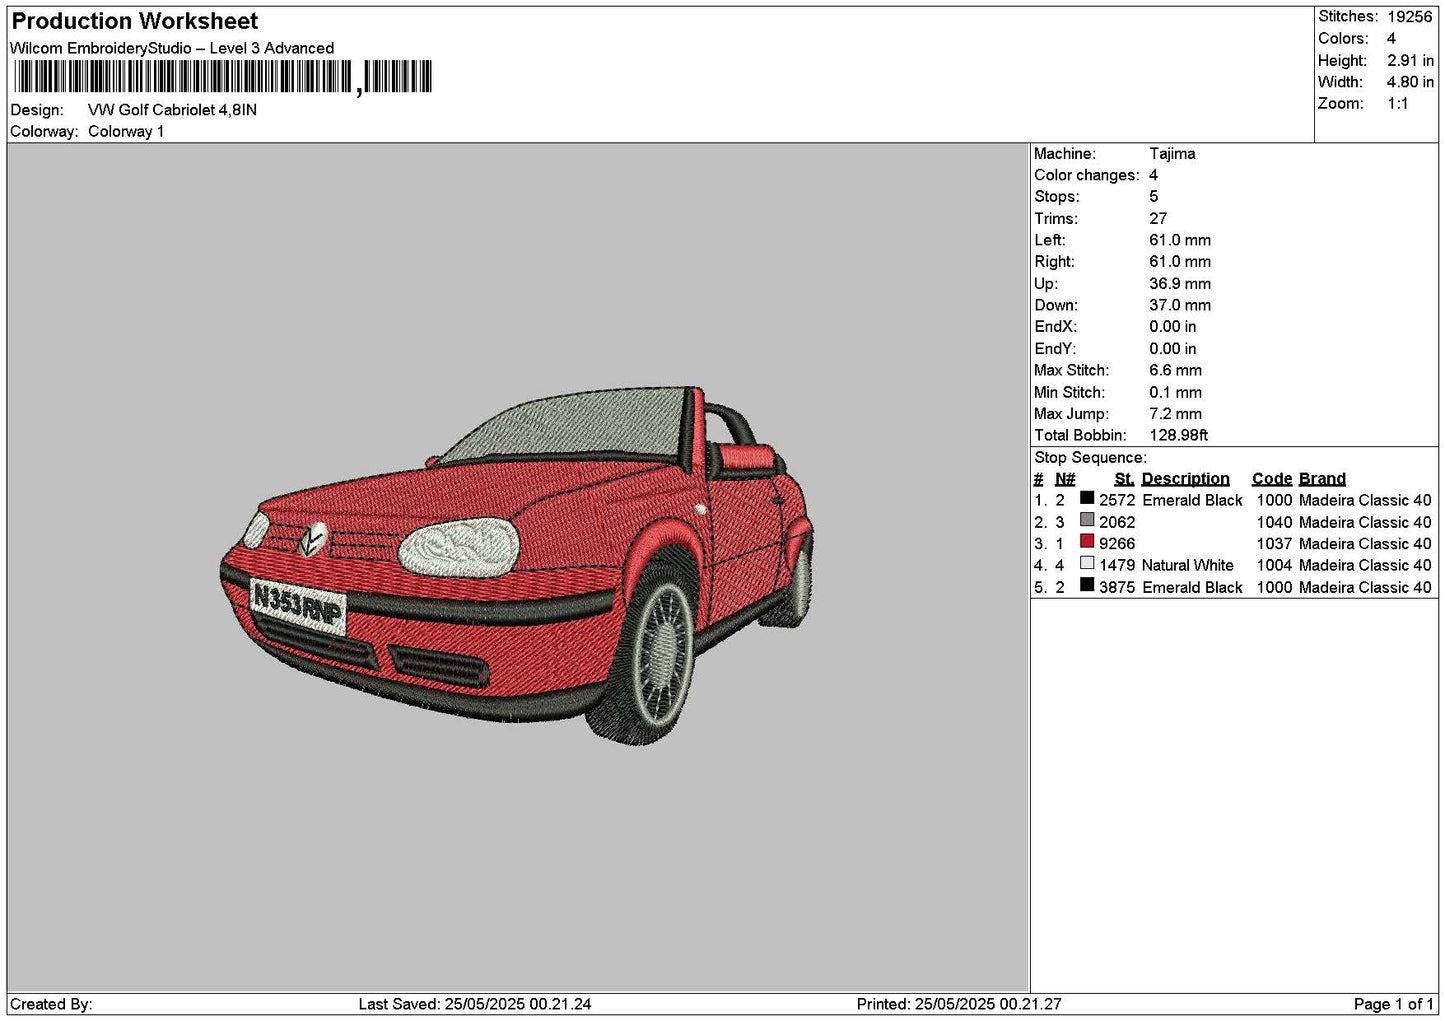Click the Max Stitch value '6.6 mm'
Viewport: 1445px width, 1021px height.
click(1175, 371)
